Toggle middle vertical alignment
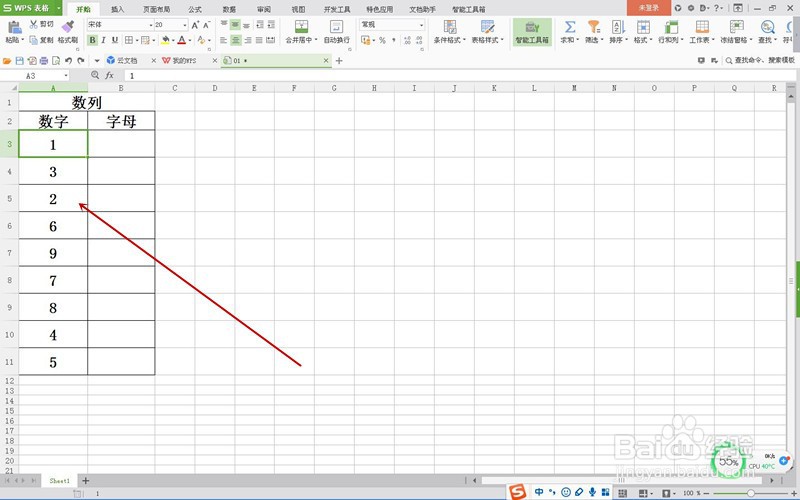The image size is (800, 500). pyautogui.click(x=235, y=24)
